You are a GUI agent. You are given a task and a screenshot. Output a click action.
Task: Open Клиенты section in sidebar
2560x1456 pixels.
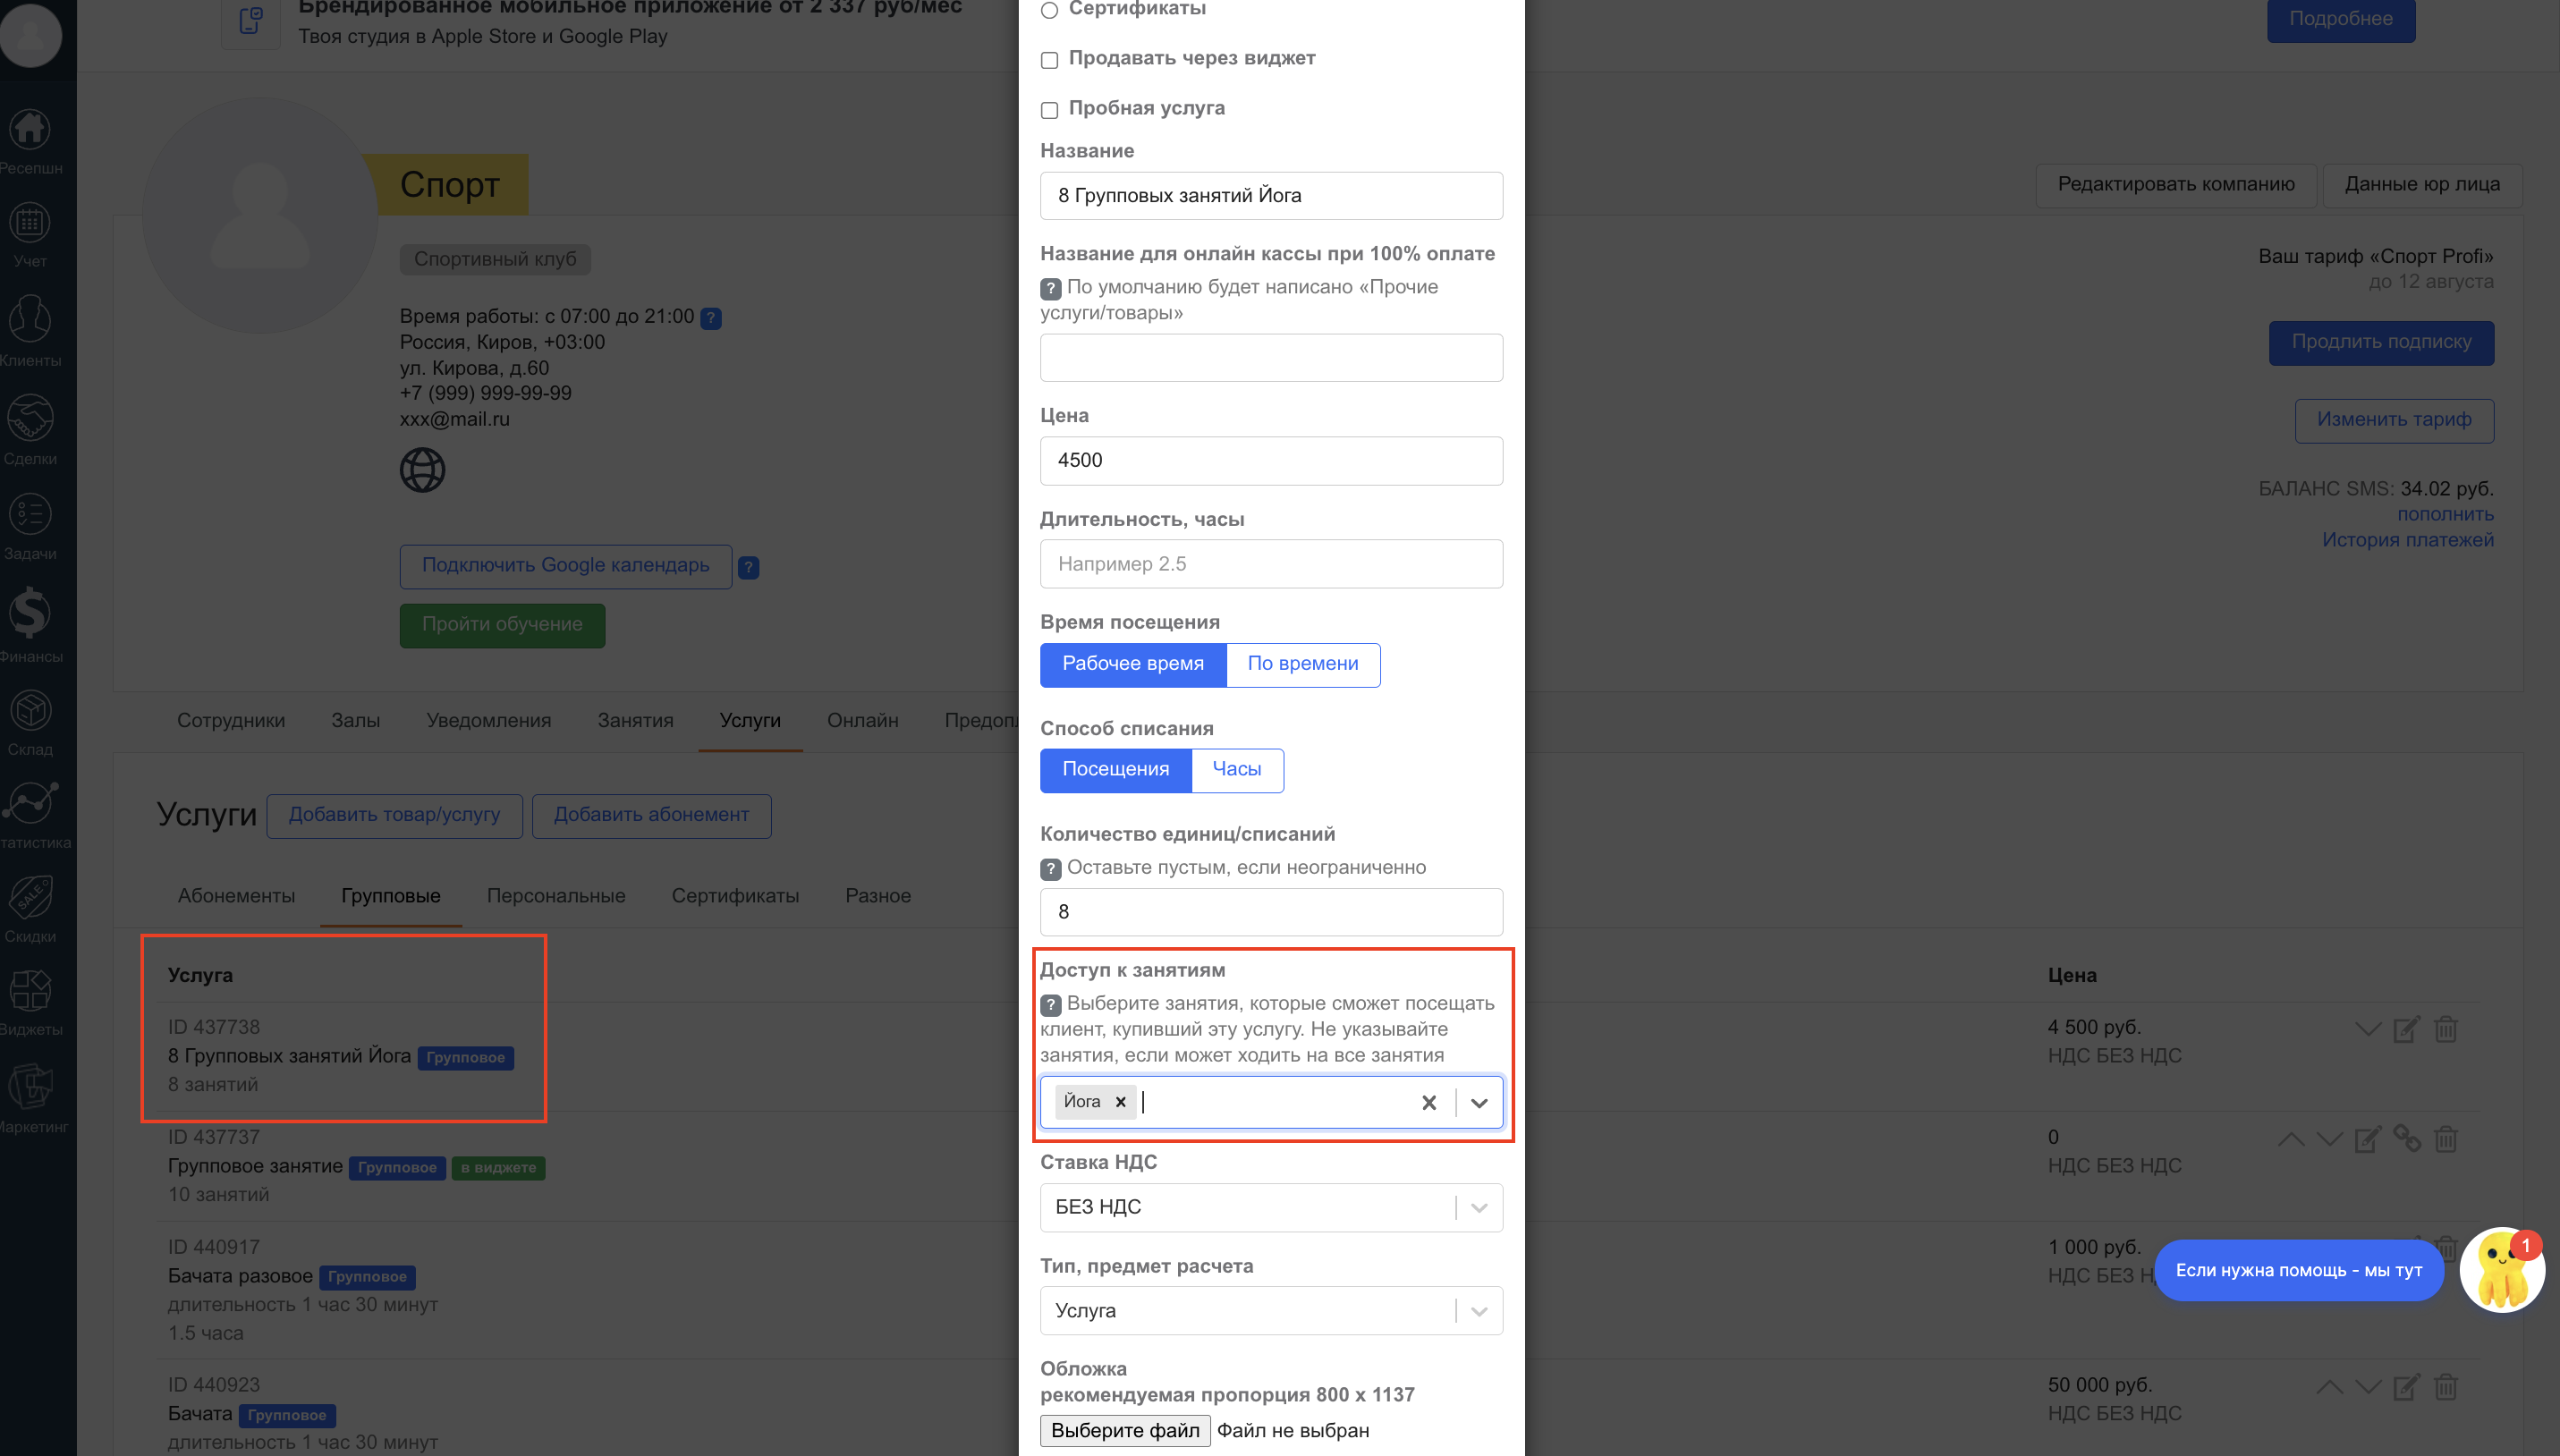pyautogui.click(x=30, y=321)
